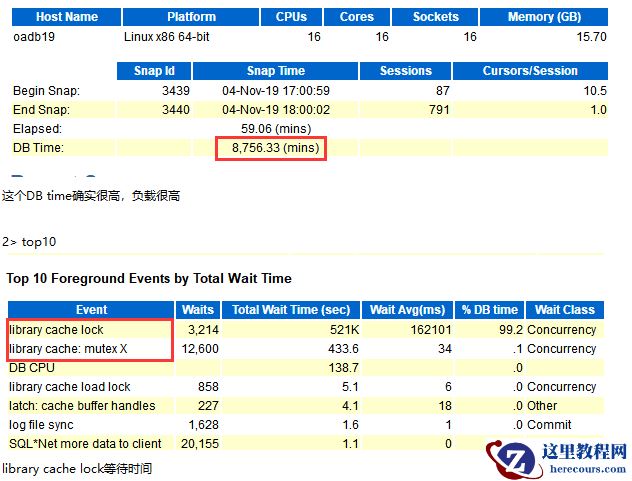Click the Waits column header

point(198,310)
